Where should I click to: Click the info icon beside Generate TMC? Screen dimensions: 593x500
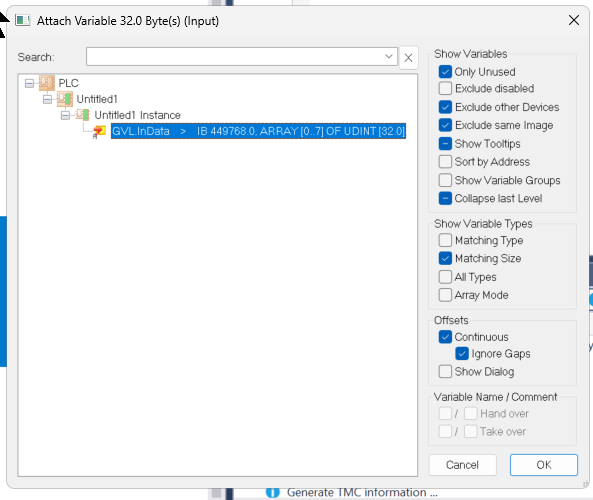[273, 493]
